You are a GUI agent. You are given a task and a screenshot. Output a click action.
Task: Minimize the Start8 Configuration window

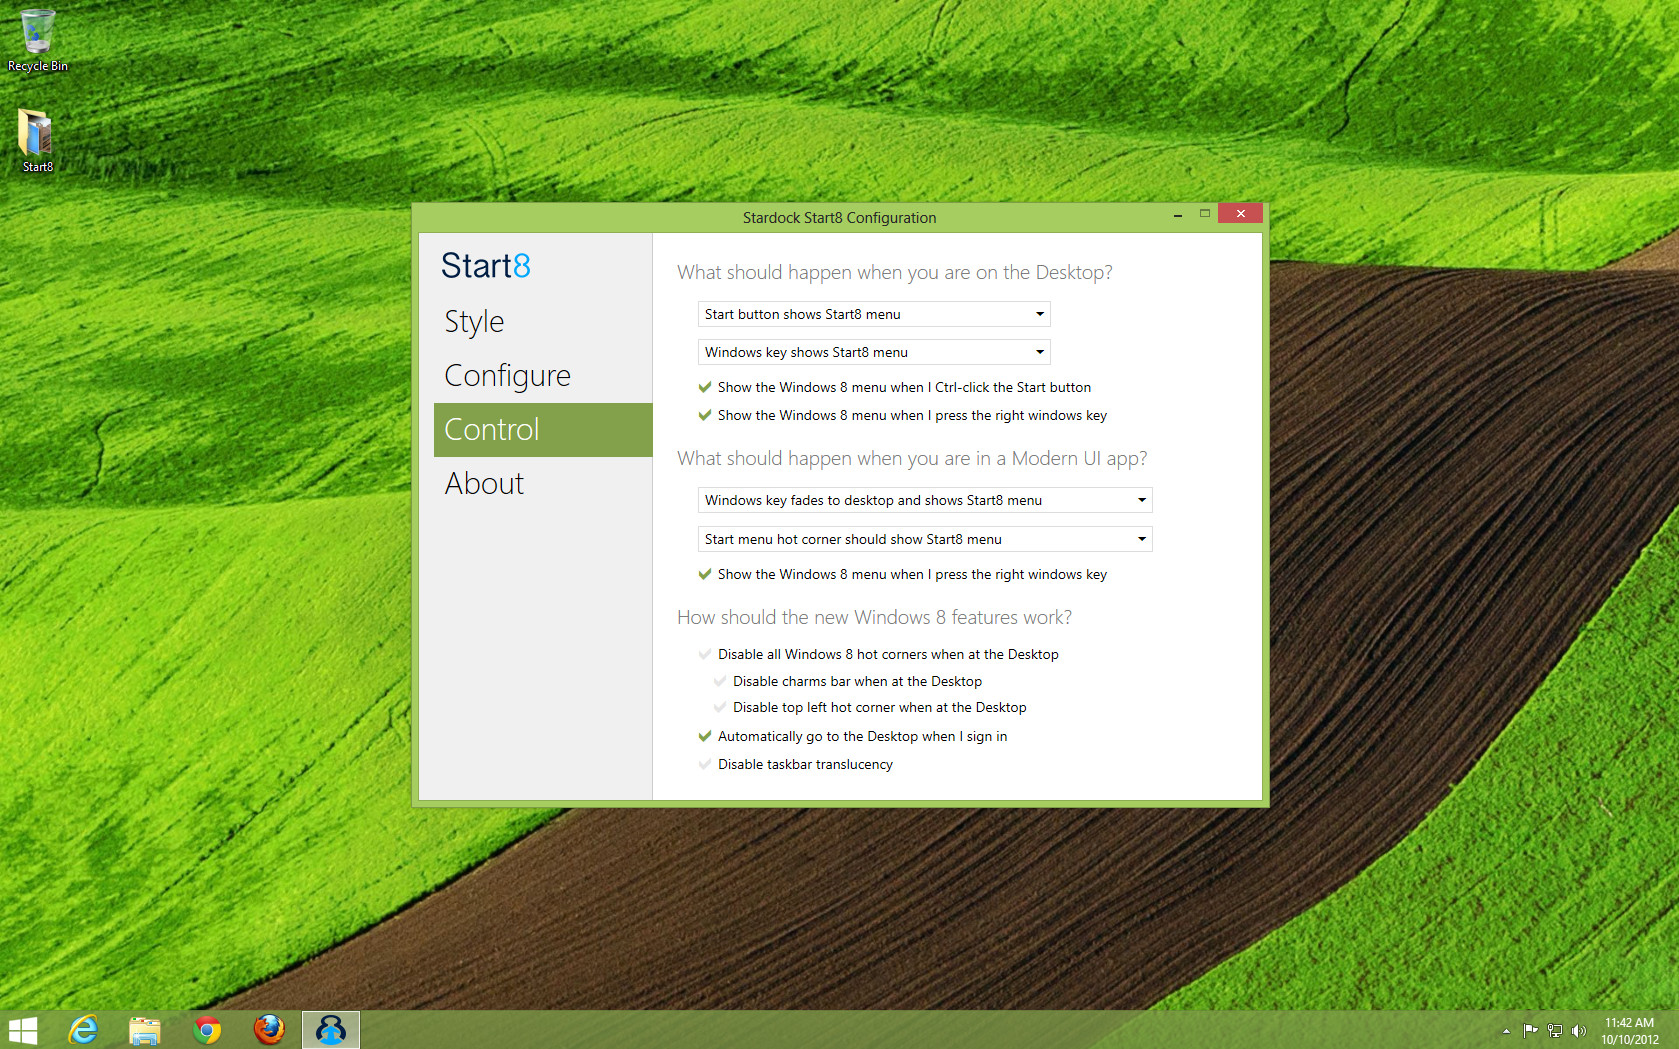point(1178,214)
